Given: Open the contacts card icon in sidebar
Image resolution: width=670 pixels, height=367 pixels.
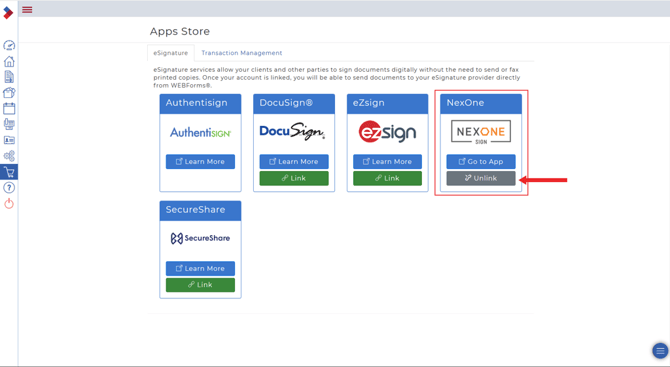Looking at the screenshot, I should tap(9, 140).
